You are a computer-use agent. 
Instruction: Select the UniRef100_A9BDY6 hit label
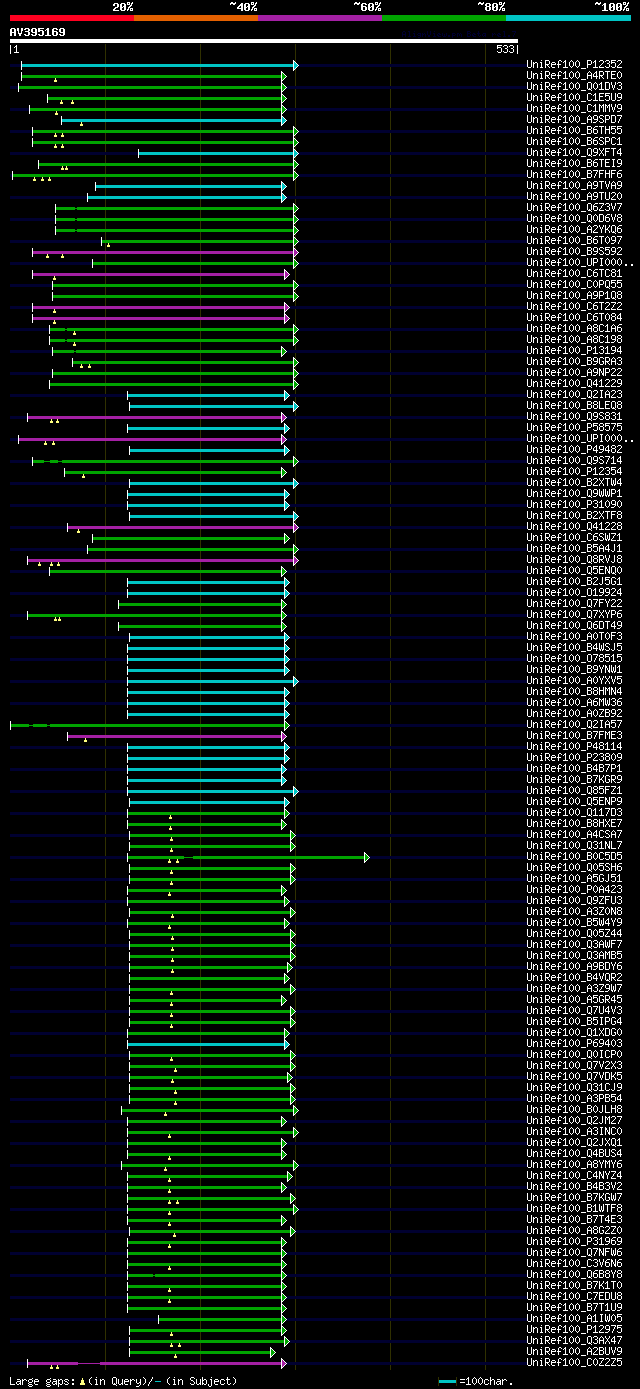point(574,967)
